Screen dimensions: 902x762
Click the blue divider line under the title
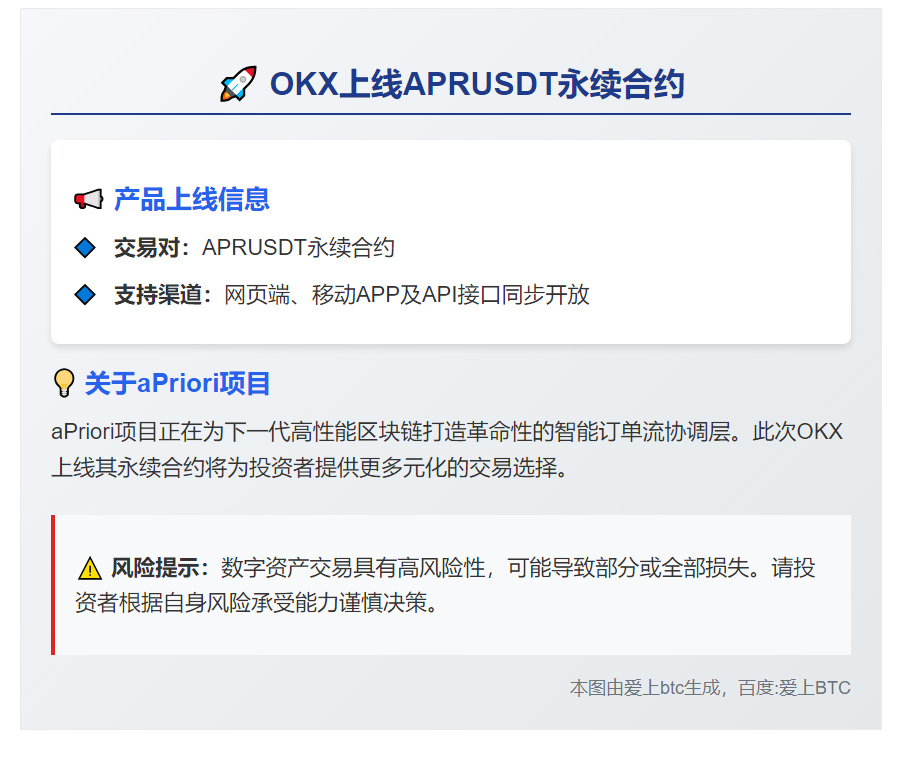coord(450,114)
